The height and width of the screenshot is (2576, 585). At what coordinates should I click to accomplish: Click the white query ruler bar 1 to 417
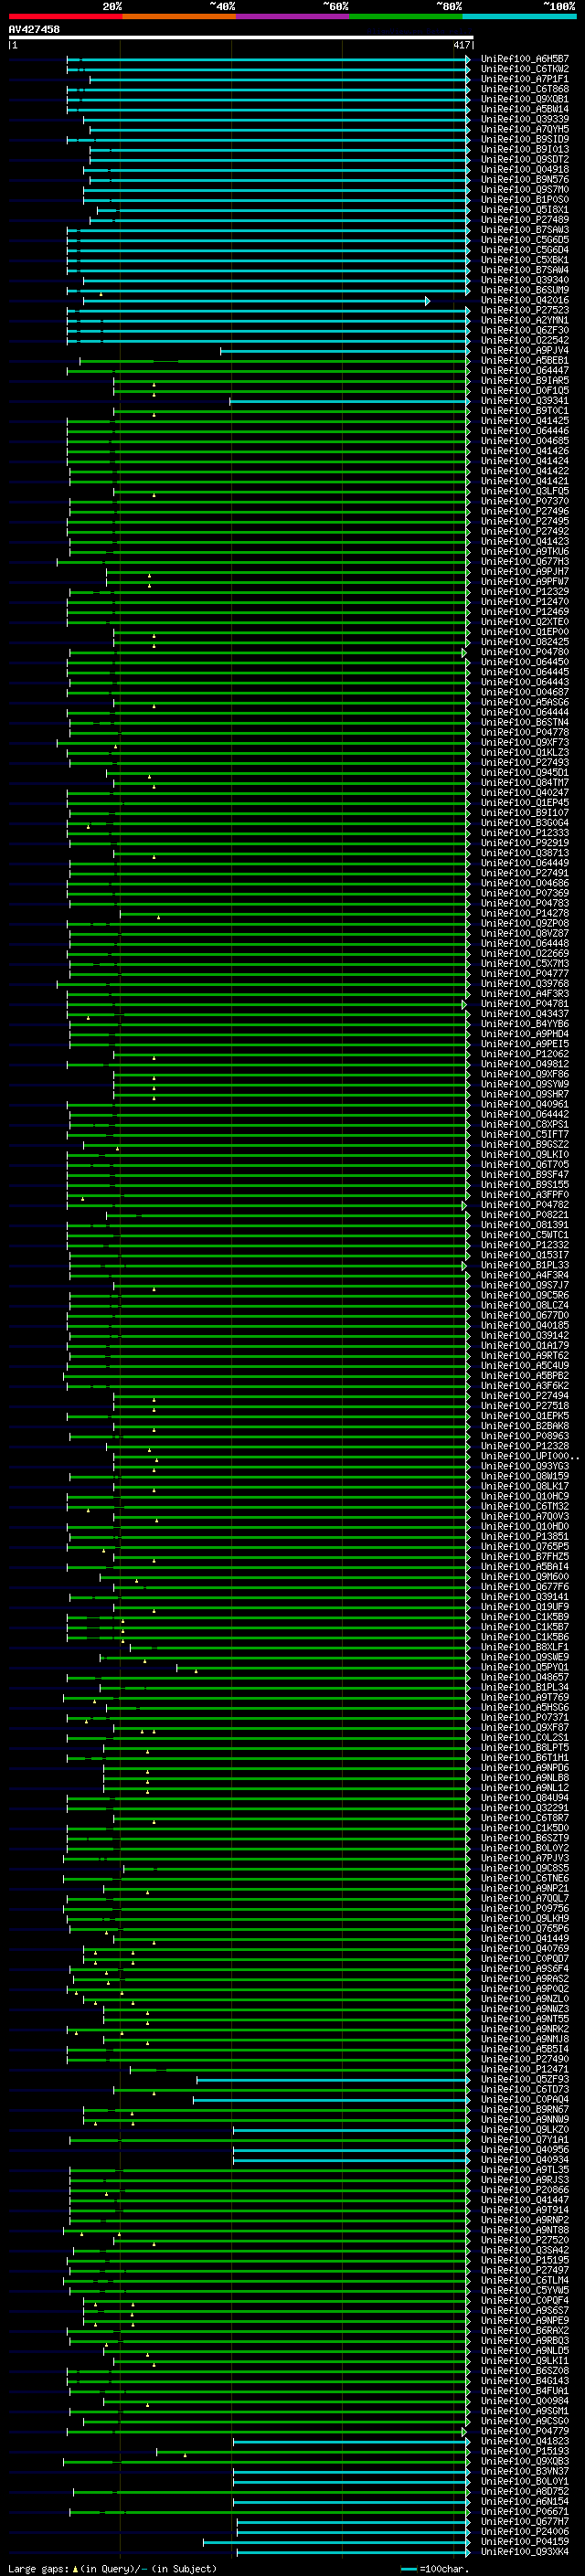[241, 38]
